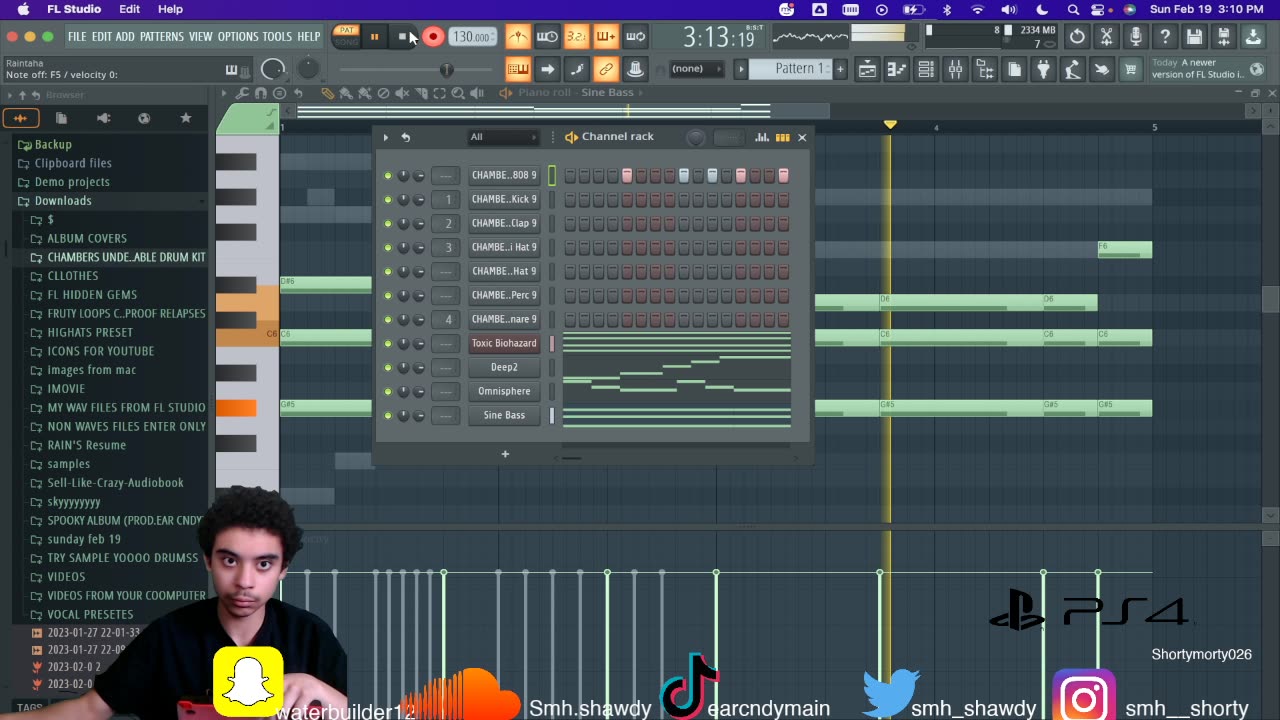1280x720 pixels.
Task: Mute the Deep2 channel
Action: point(388,367)
